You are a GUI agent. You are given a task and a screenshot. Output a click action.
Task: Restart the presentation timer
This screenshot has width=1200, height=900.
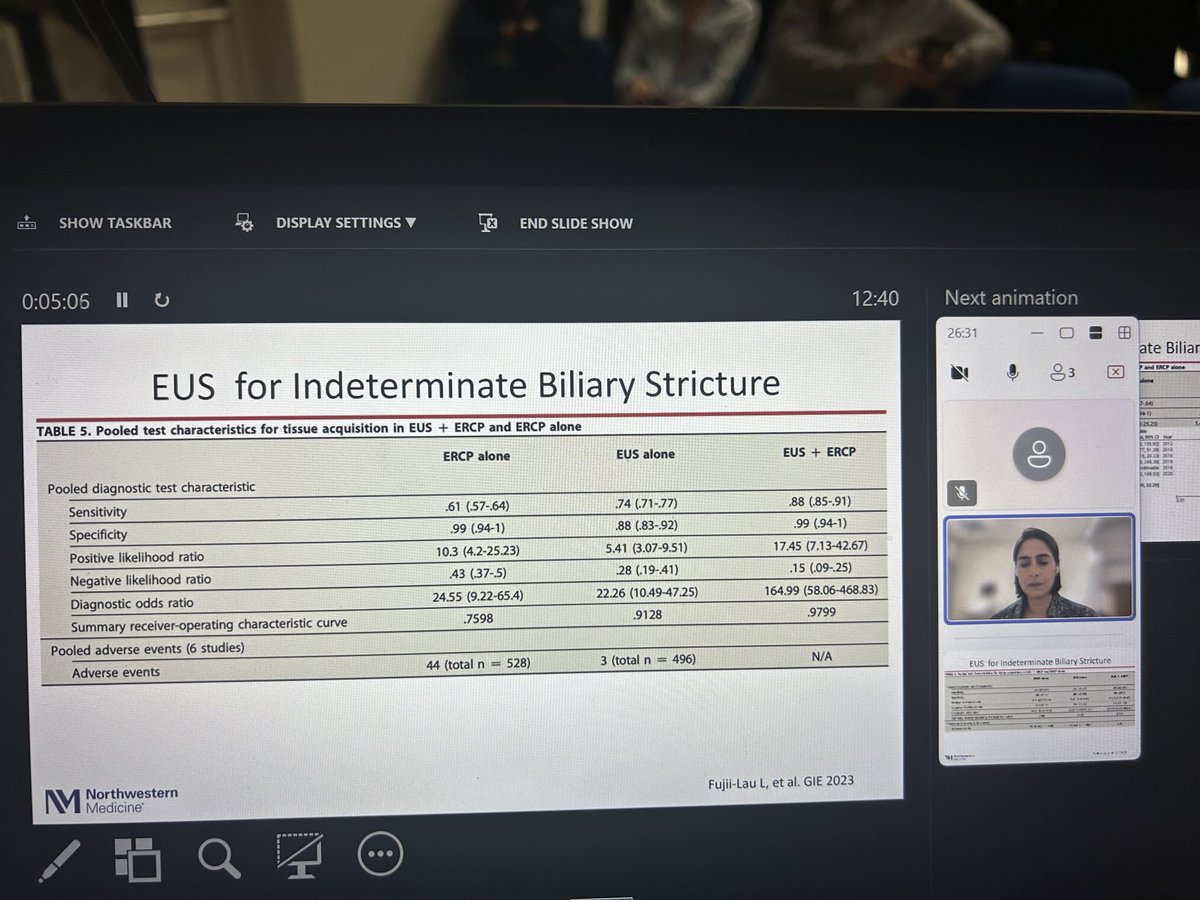162,299
